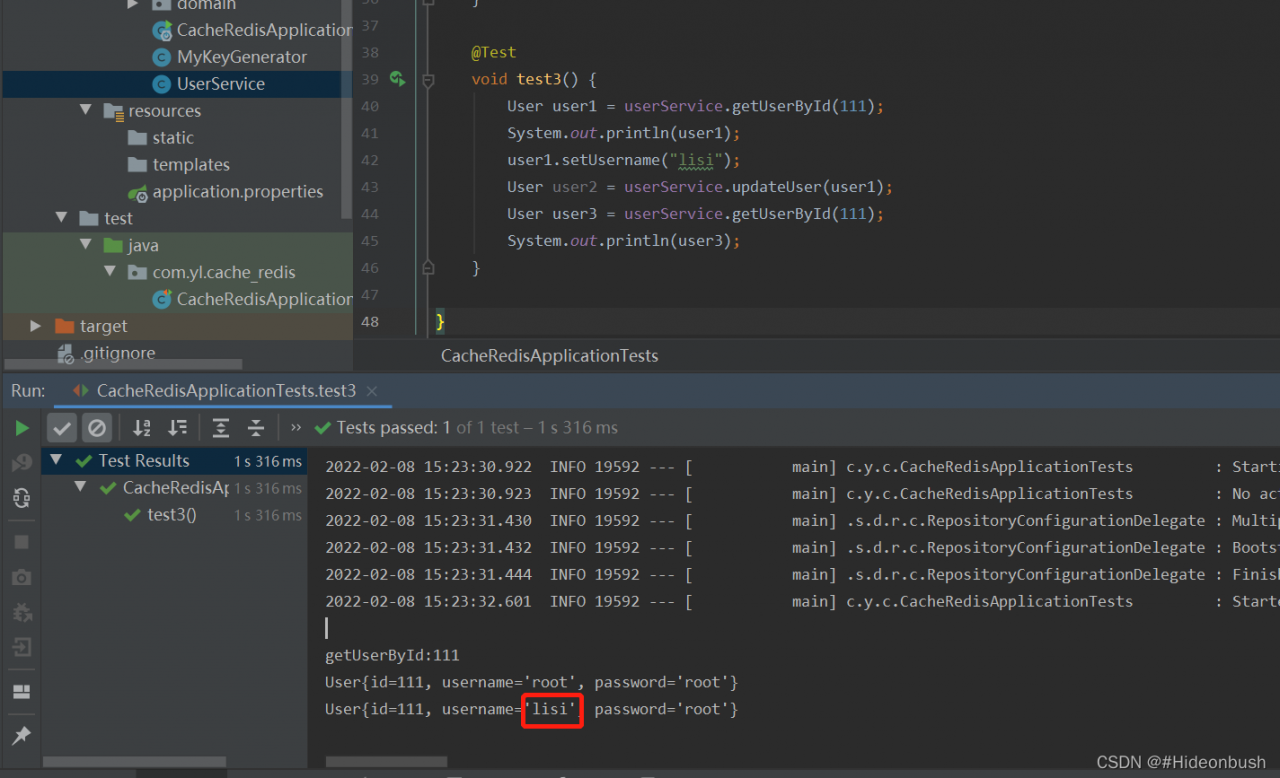The height and width of the screenshot is (778, 1280).
Task: Toggle auto-test rerun icon in Run sidebar
Action: pyautogui.click(x=21, y=498)
